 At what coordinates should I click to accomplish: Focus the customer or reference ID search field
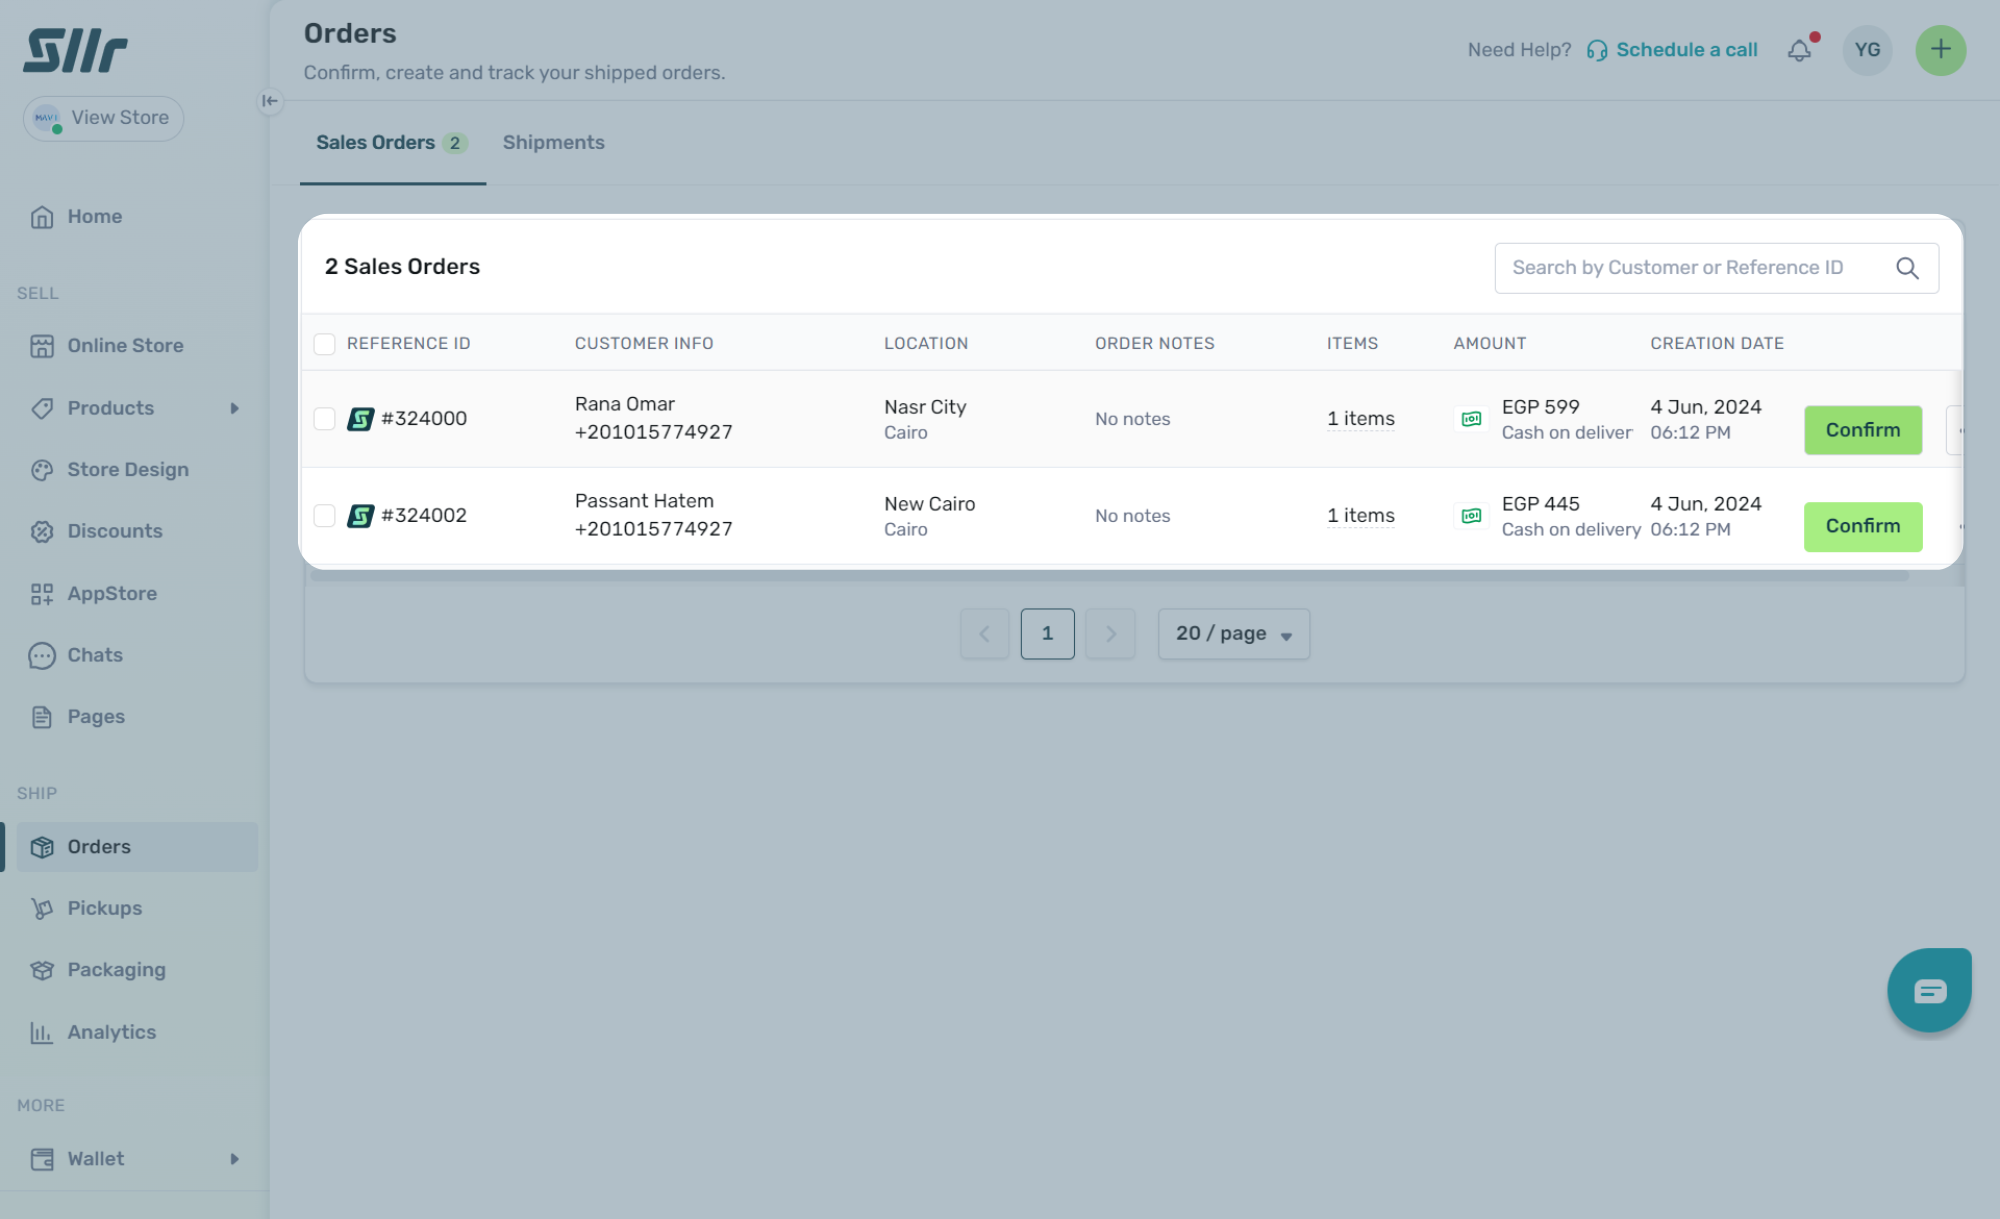click(x=1690, y=268)
